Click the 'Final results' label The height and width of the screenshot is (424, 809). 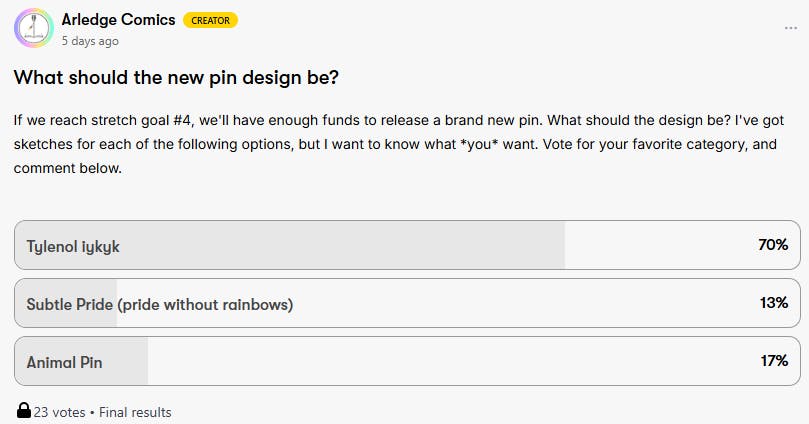tap(135, 412)
